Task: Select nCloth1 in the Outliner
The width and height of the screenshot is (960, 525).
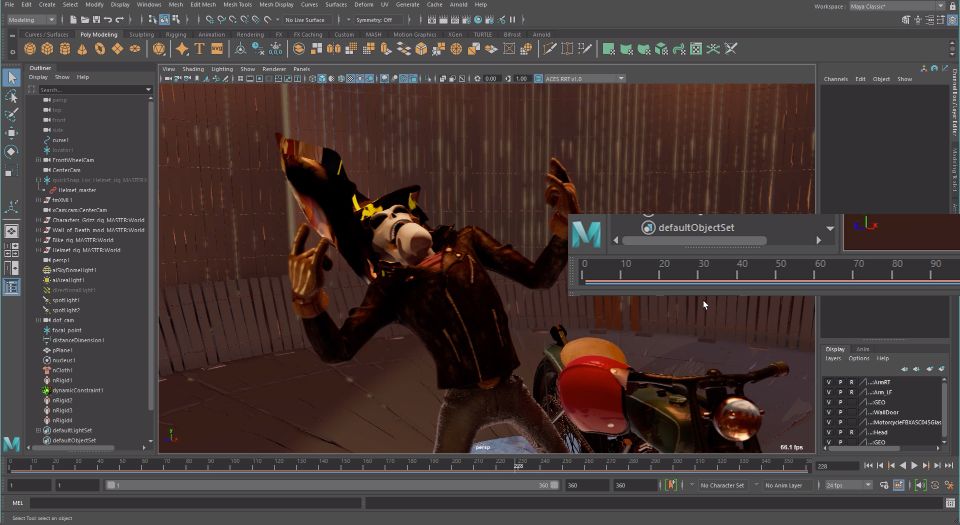Action: coord(63,370)
